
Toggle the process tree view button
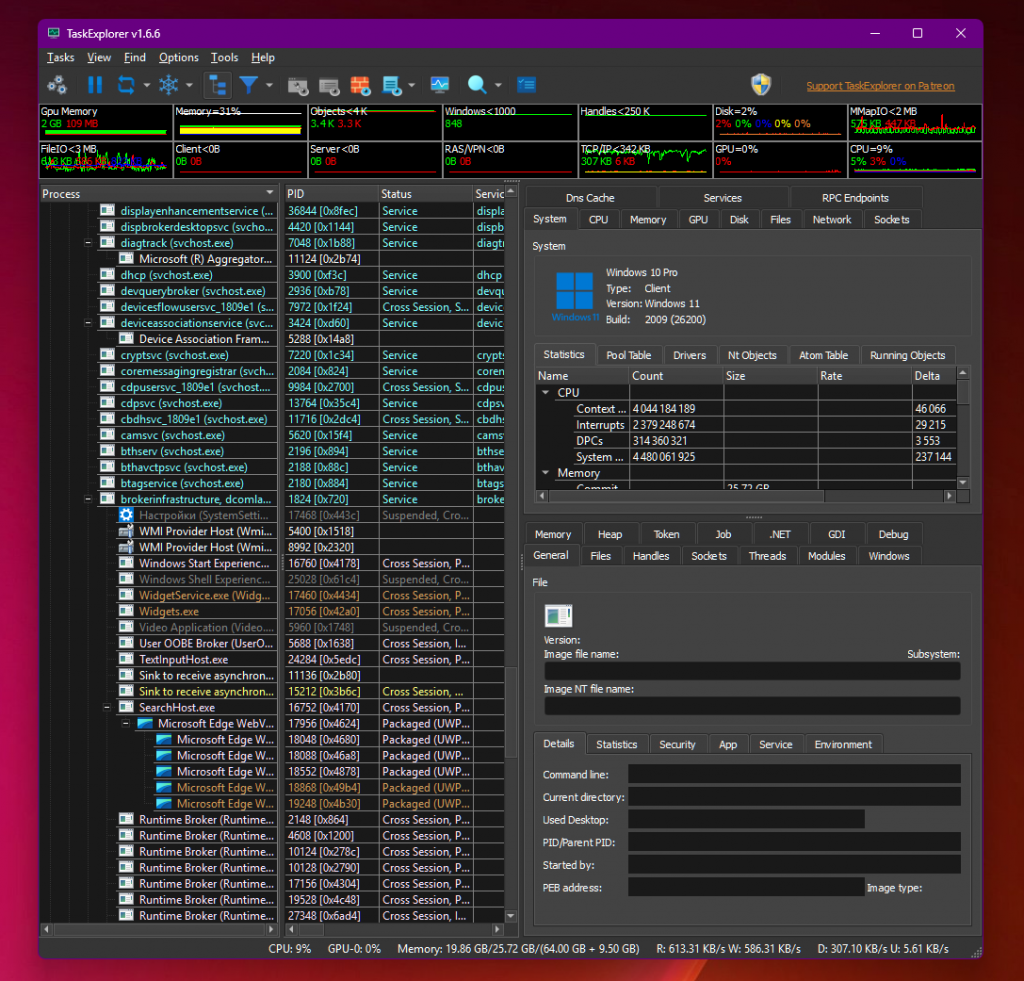[x=216, y=85]
